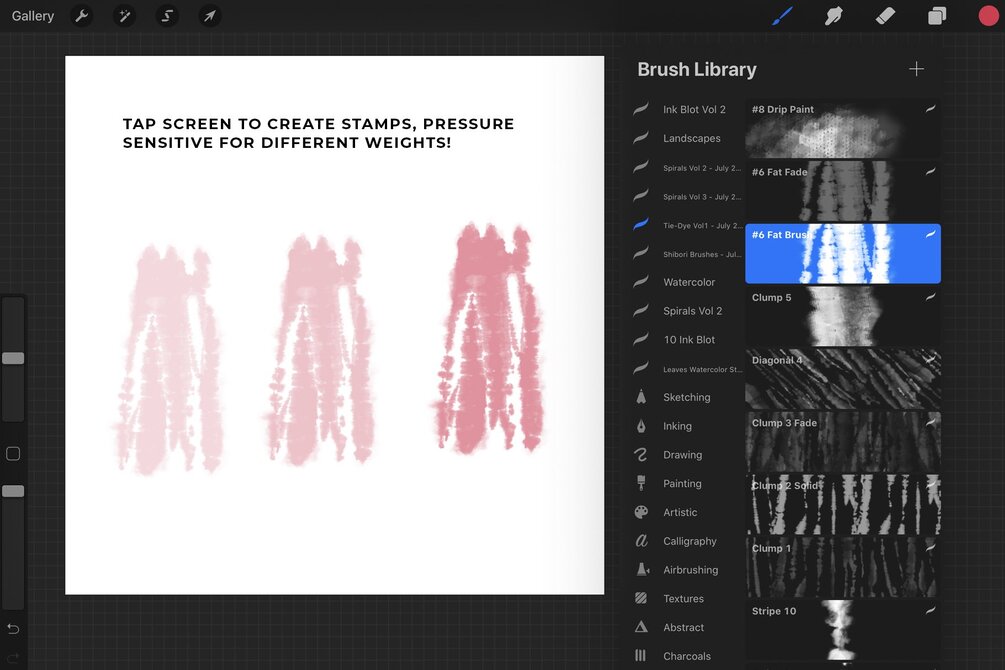This screenshot has height=670, width=1005.
Task: Click the Sketching pencil tip icon
Action: coord(641,397)
